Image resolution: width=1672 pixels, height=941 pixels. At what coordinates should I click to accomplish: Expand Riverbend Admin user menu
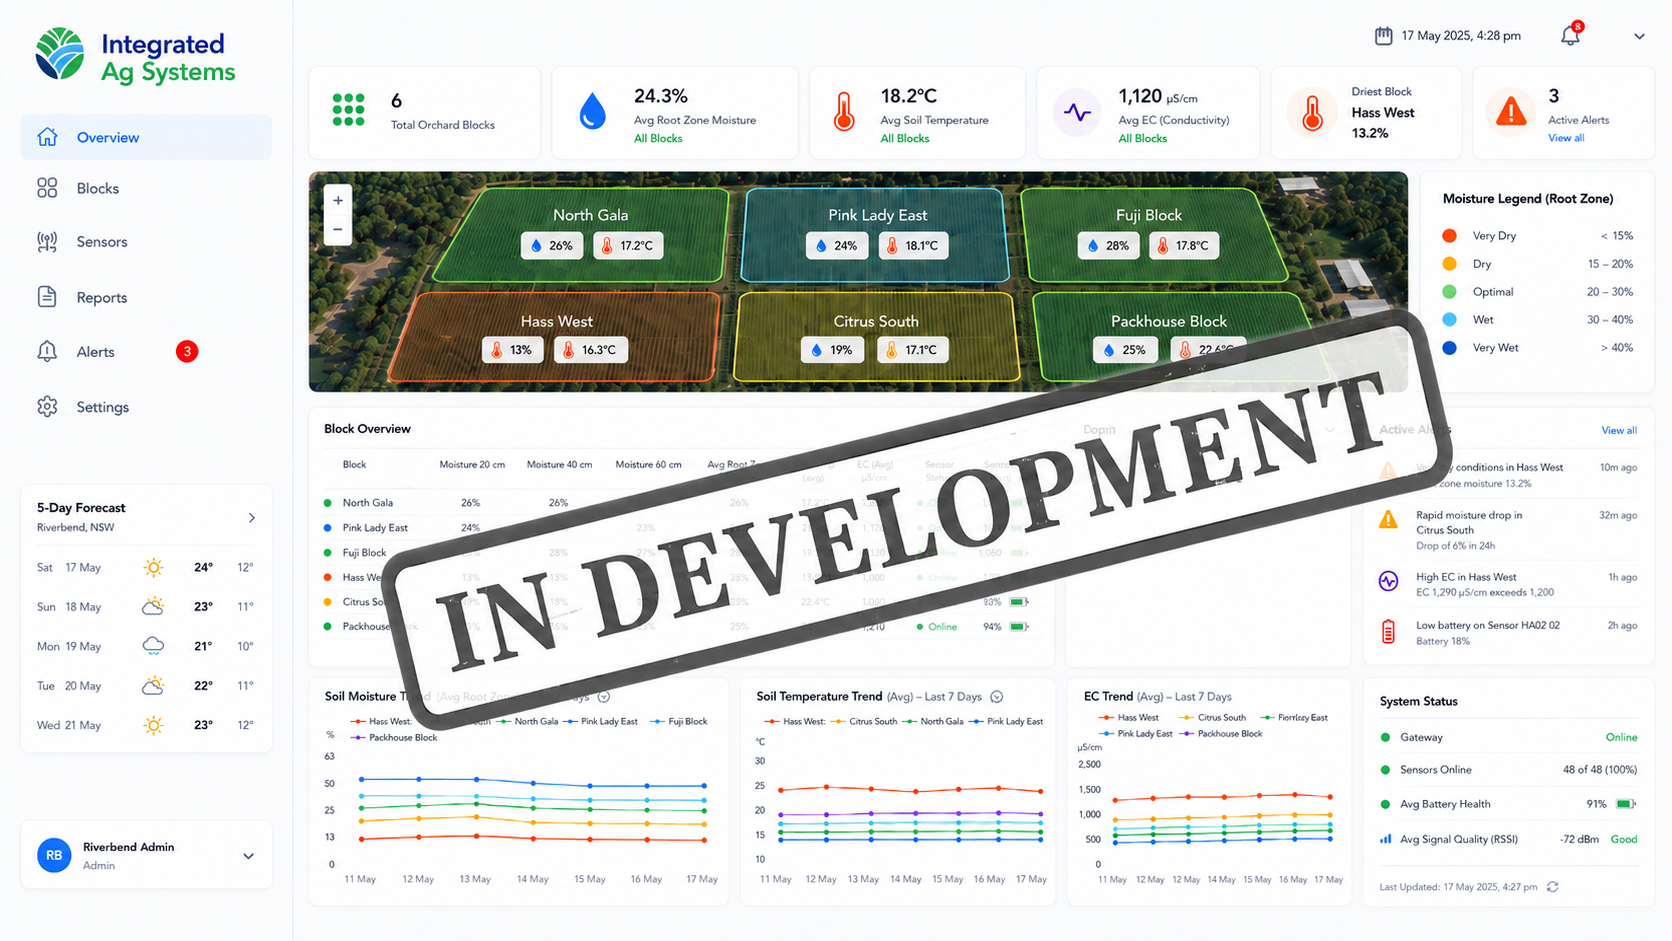(x=248, y=856)
